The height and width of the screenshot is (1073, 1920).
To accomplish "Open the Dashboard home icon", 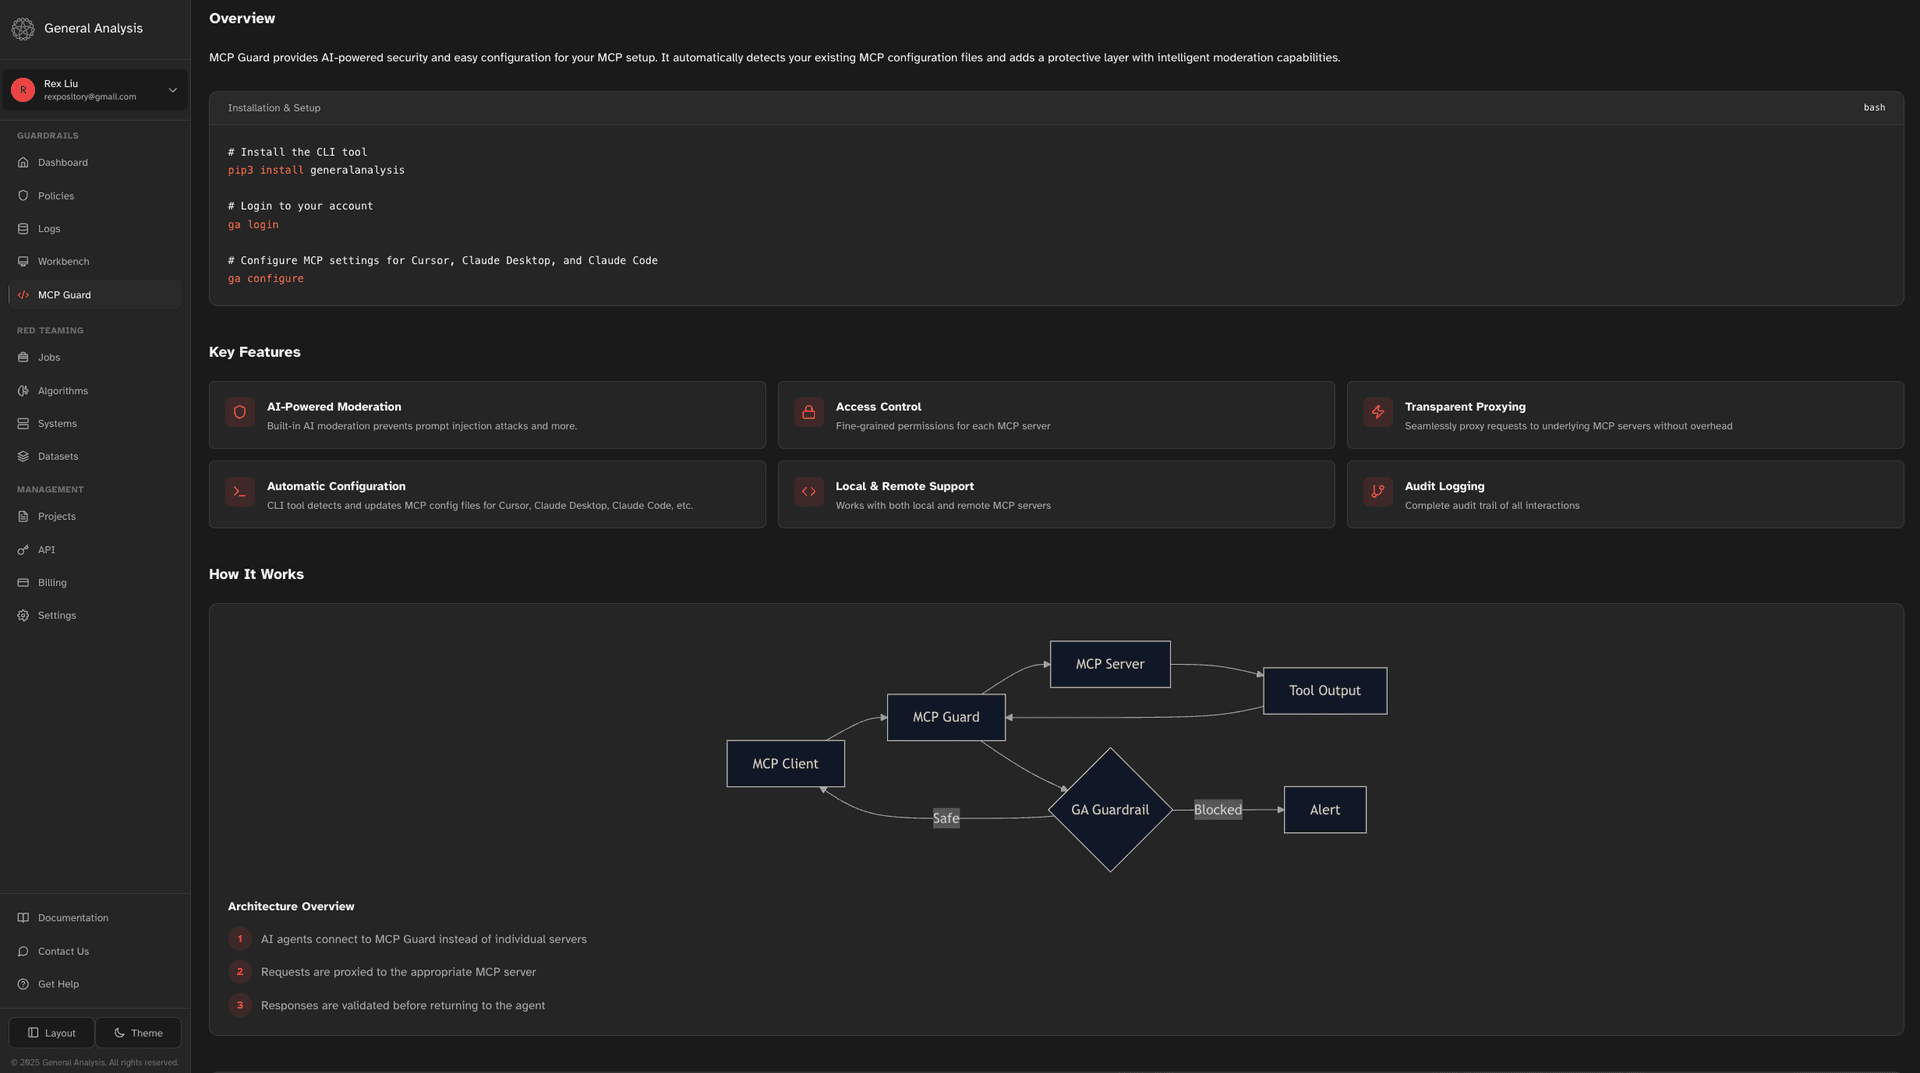I will (x=23, y=162).
